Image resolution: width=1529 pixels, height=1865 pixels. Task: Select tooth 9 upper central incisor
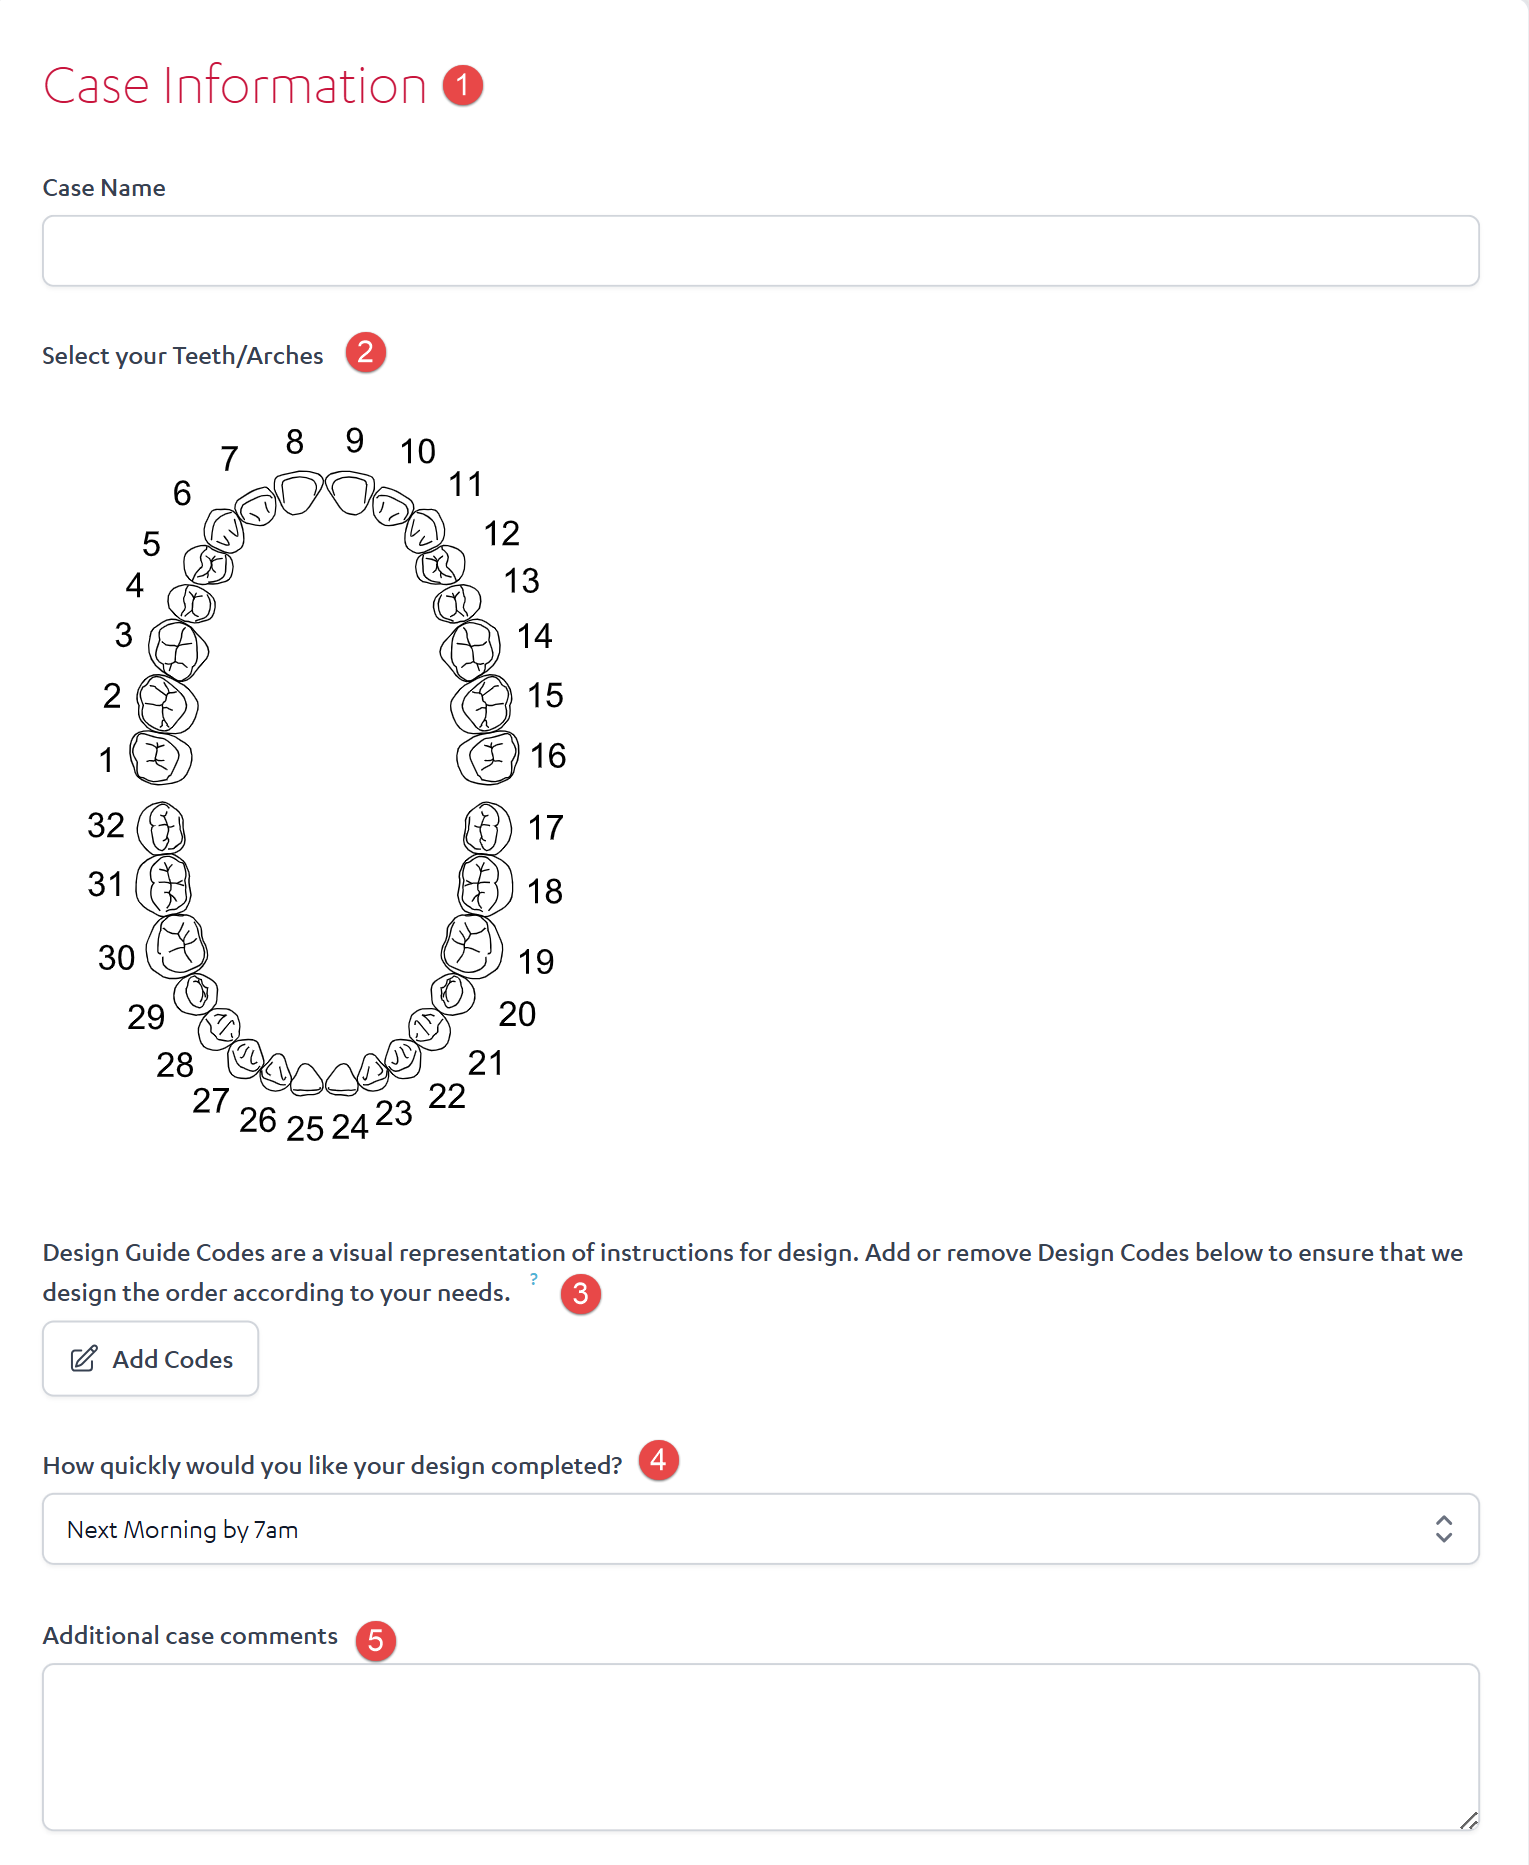pos(350,493)
